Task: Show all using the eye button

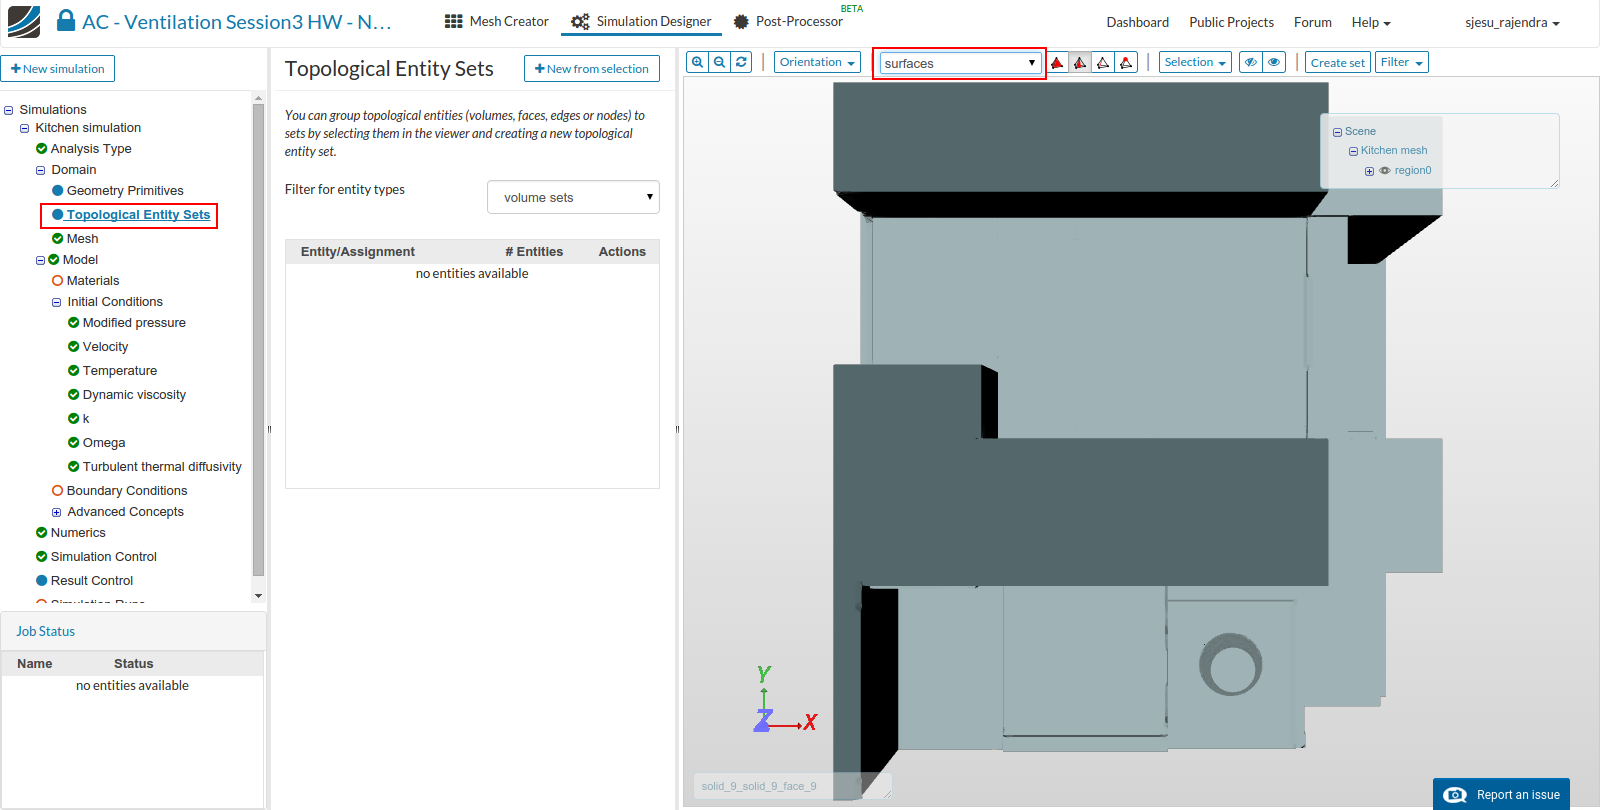Action: point(1274,62)
